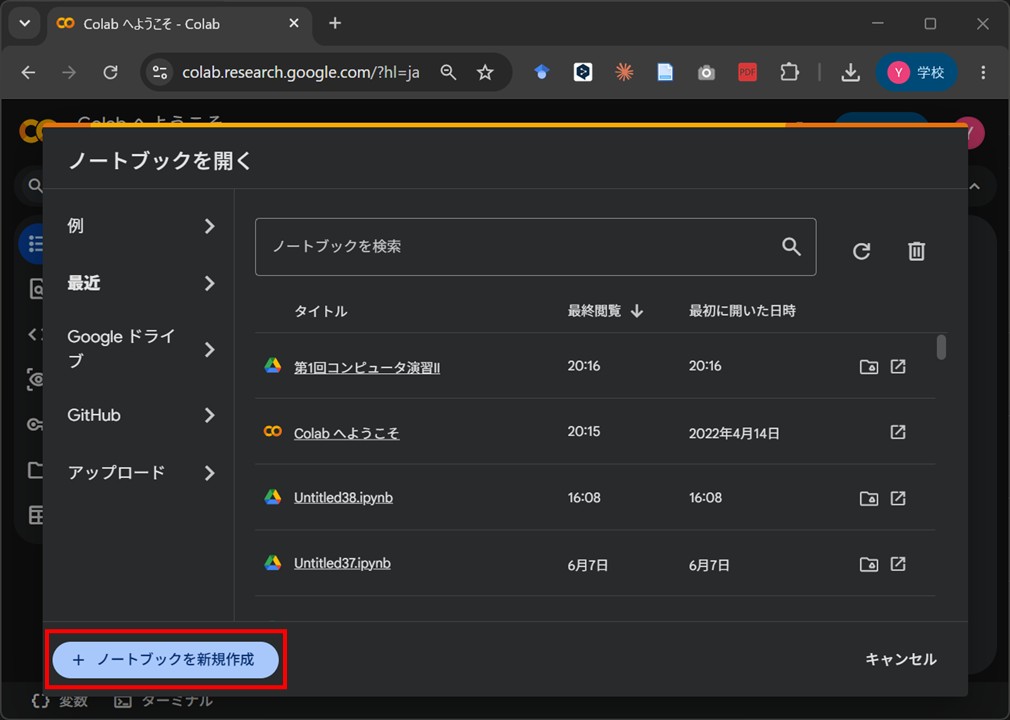Viewport: 1010px width, 720px height.
Task: Open Untitled37.ipynb in new tab icon
Action: coord(898,564)
